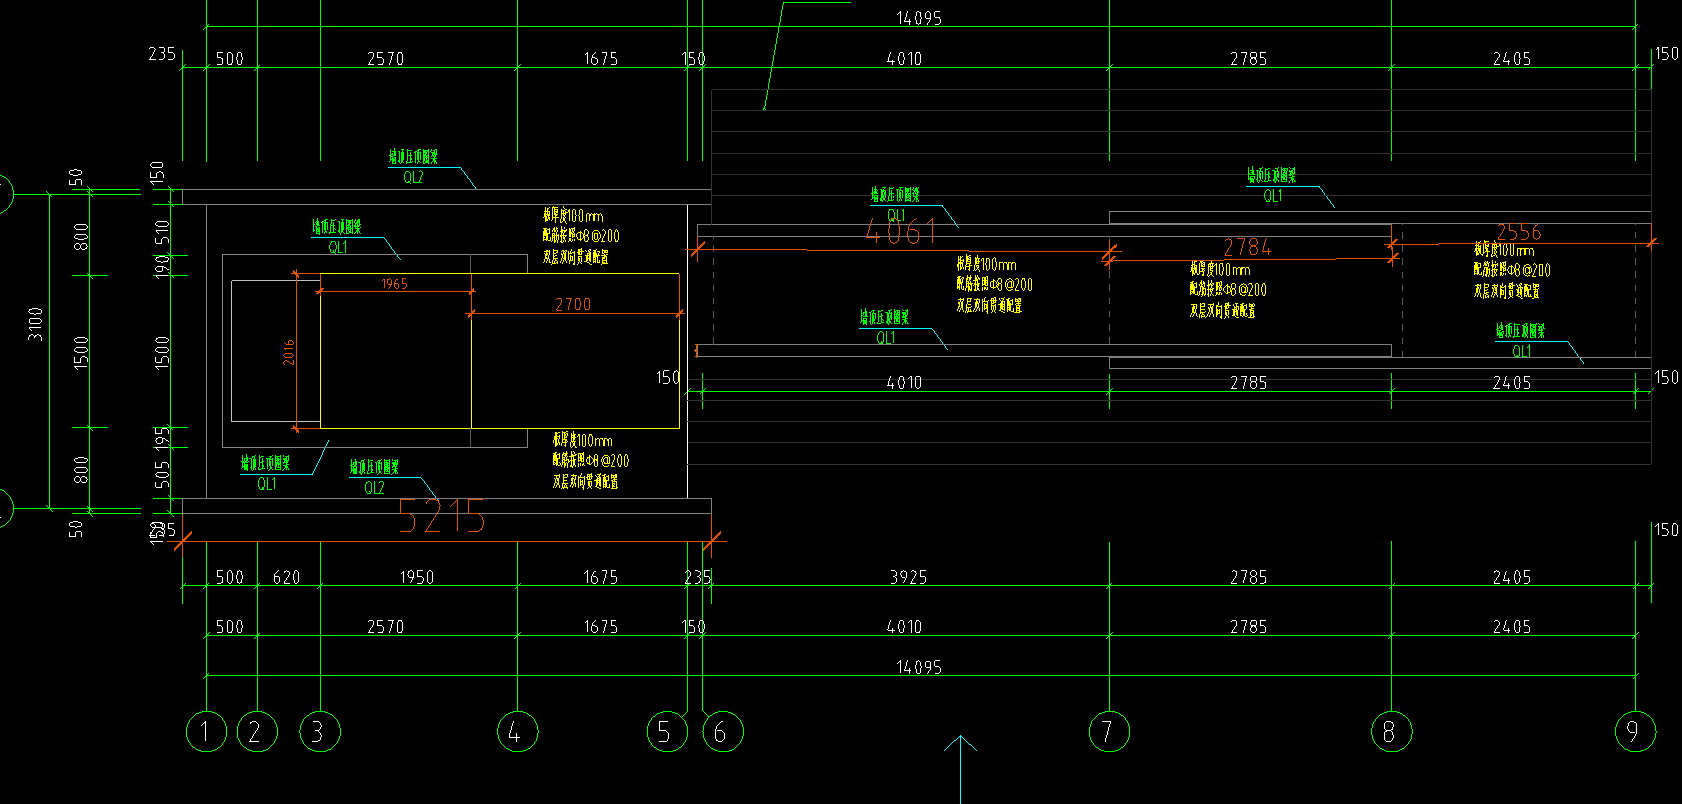Select grid axis bubble number 7
Viewport: 1682px width, 804px height.
point(1109,732)
